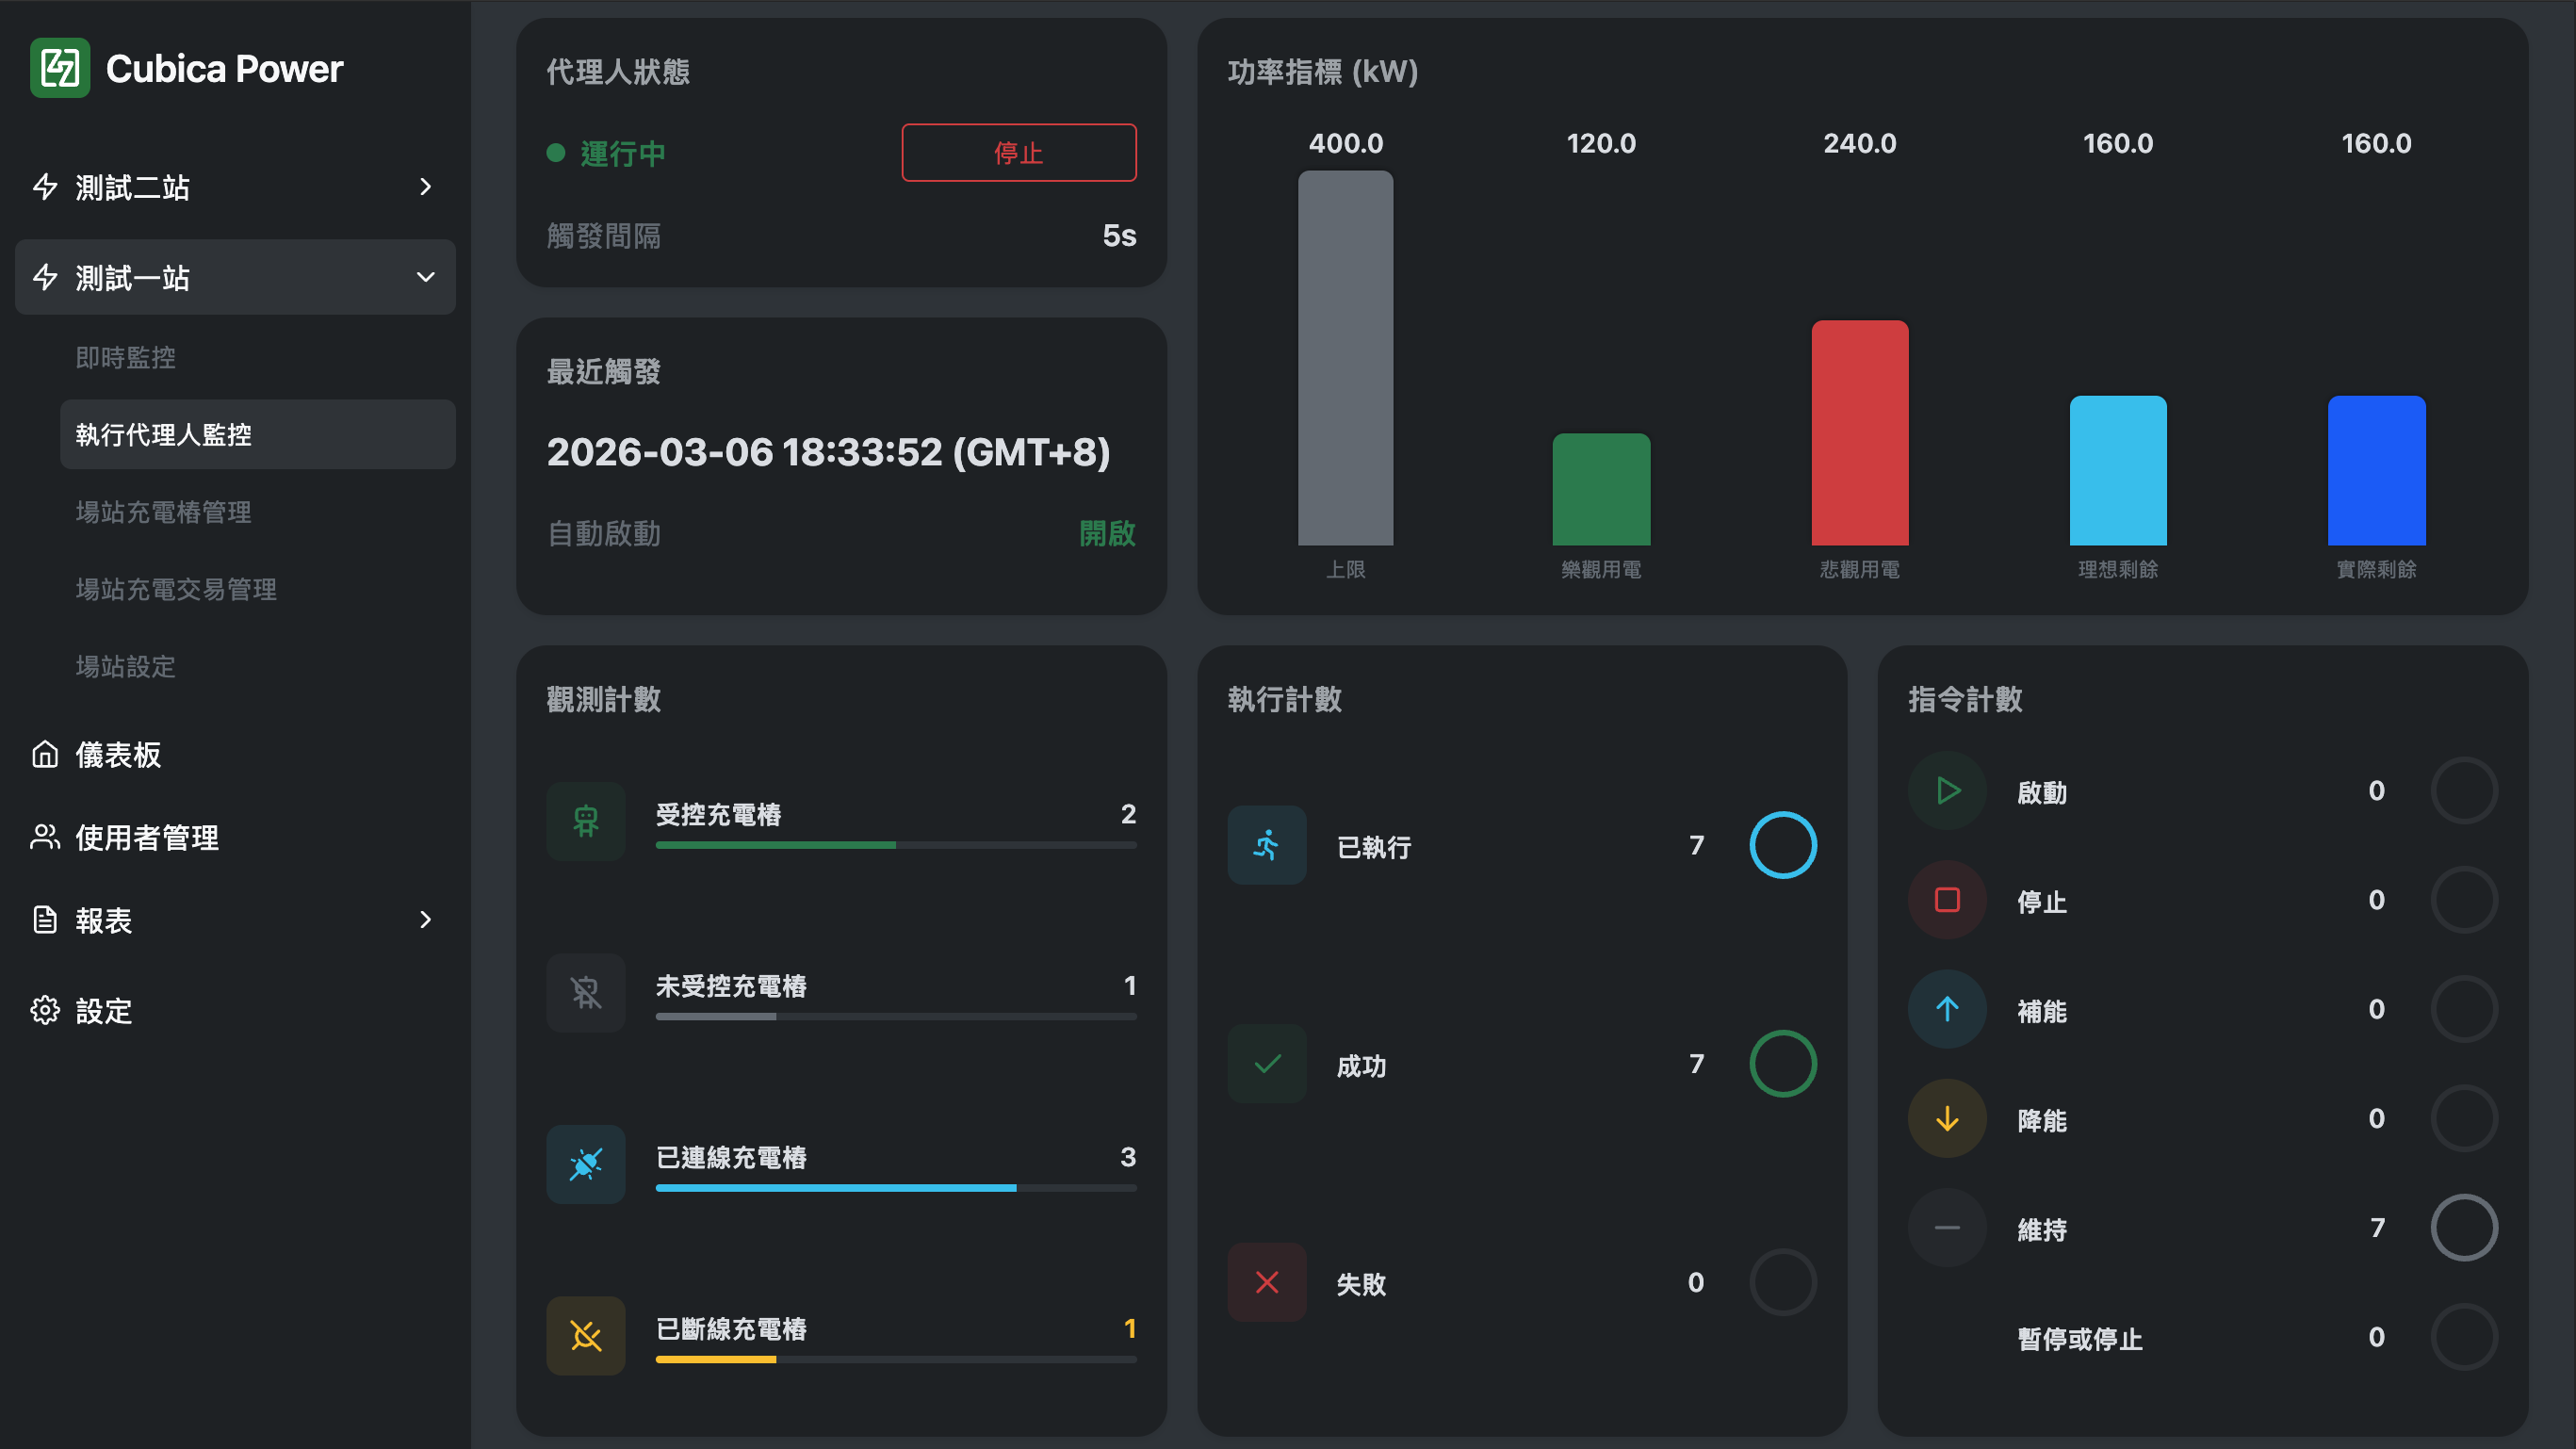Viewport: 2576px width, 1449px height.
Task: Click the red square stop icon for 停止
Action: point(1946,900)
